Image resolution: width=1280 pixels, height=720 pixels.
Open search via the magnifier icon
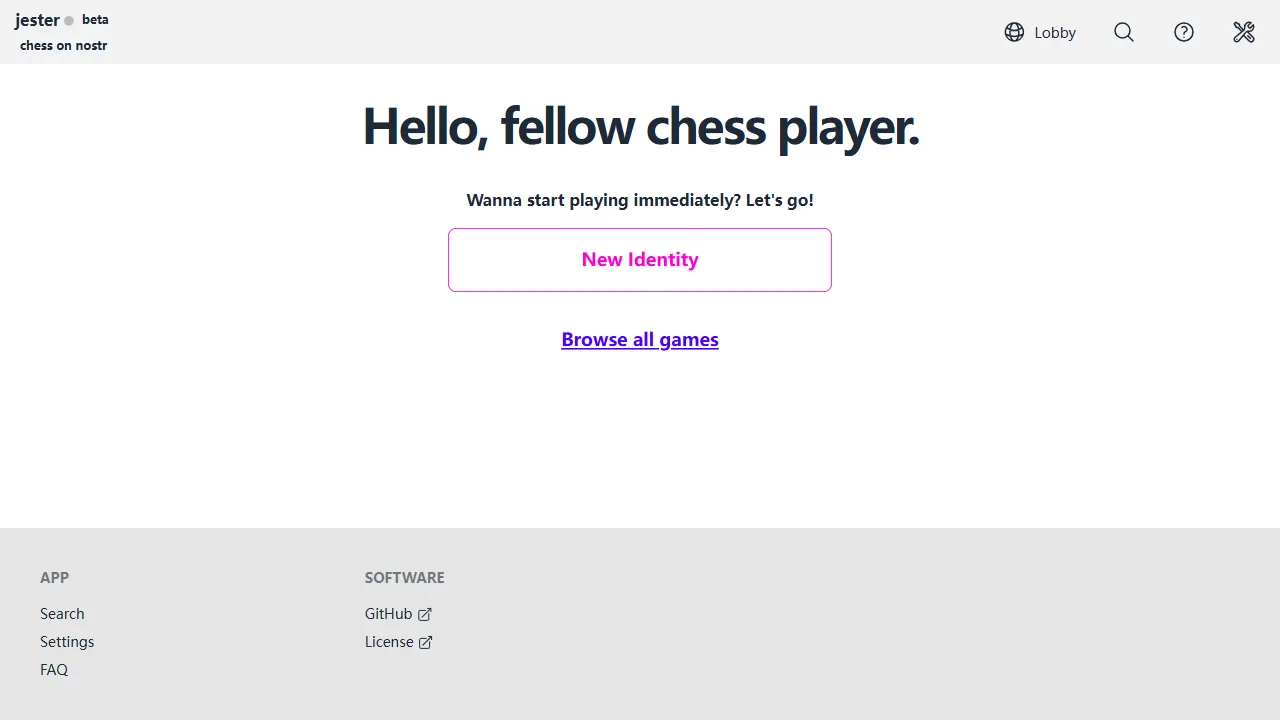point(1124,32)
